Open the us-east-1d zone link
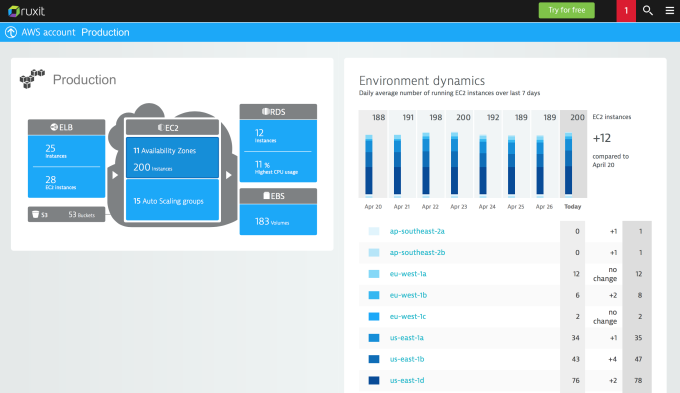 tap(407, 380)
